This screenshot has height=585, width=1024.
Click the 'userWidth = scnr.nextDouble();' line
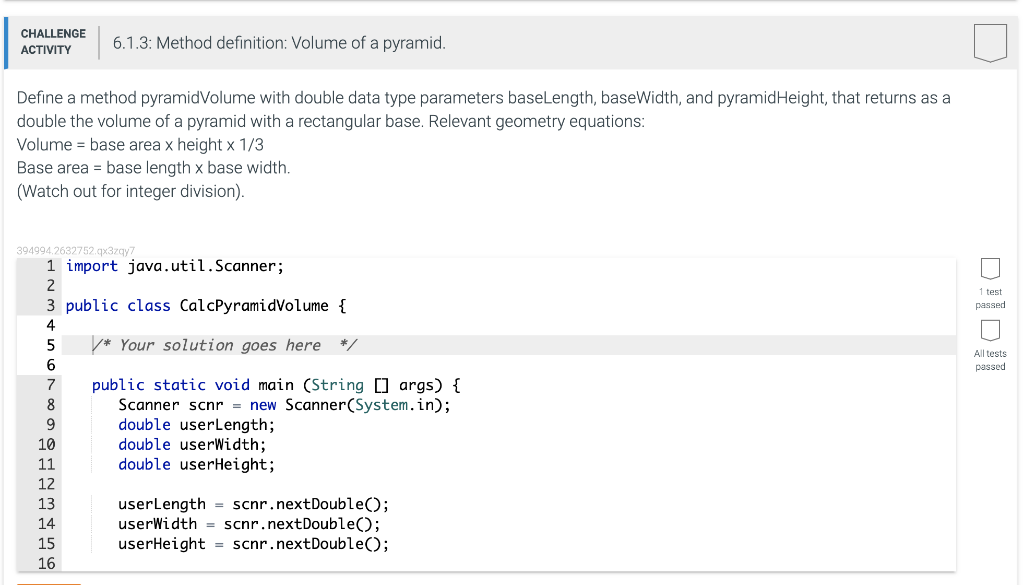coord(249,524)
